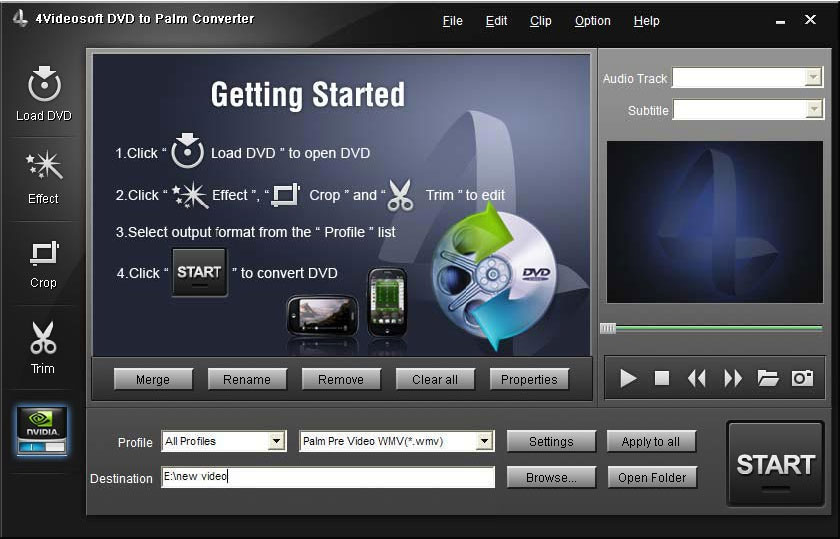Expand the Audio Track dropdown
The height and width of the screenshot is (539, 840).
tap(813, 77)
